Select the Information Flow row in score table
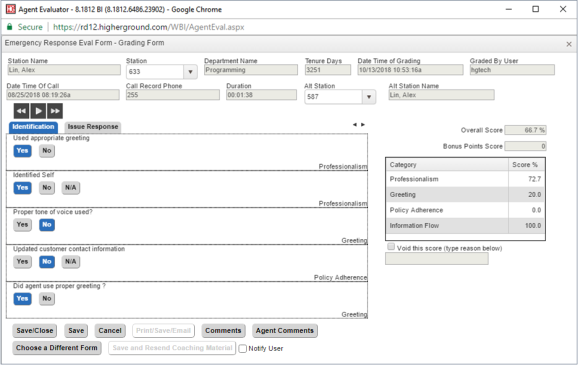 (x=466, y=226)
